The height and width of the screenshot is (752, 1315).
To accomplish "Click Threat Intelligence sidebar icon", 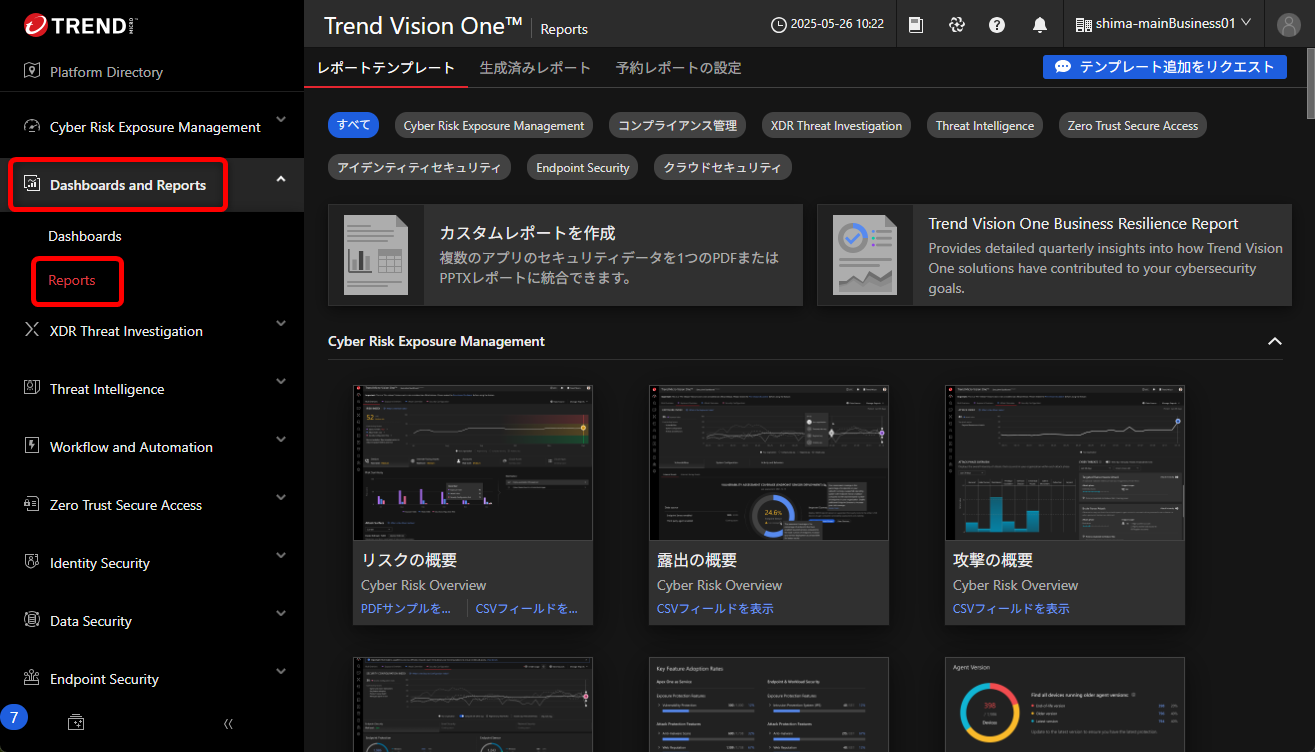I will (32, 388).
